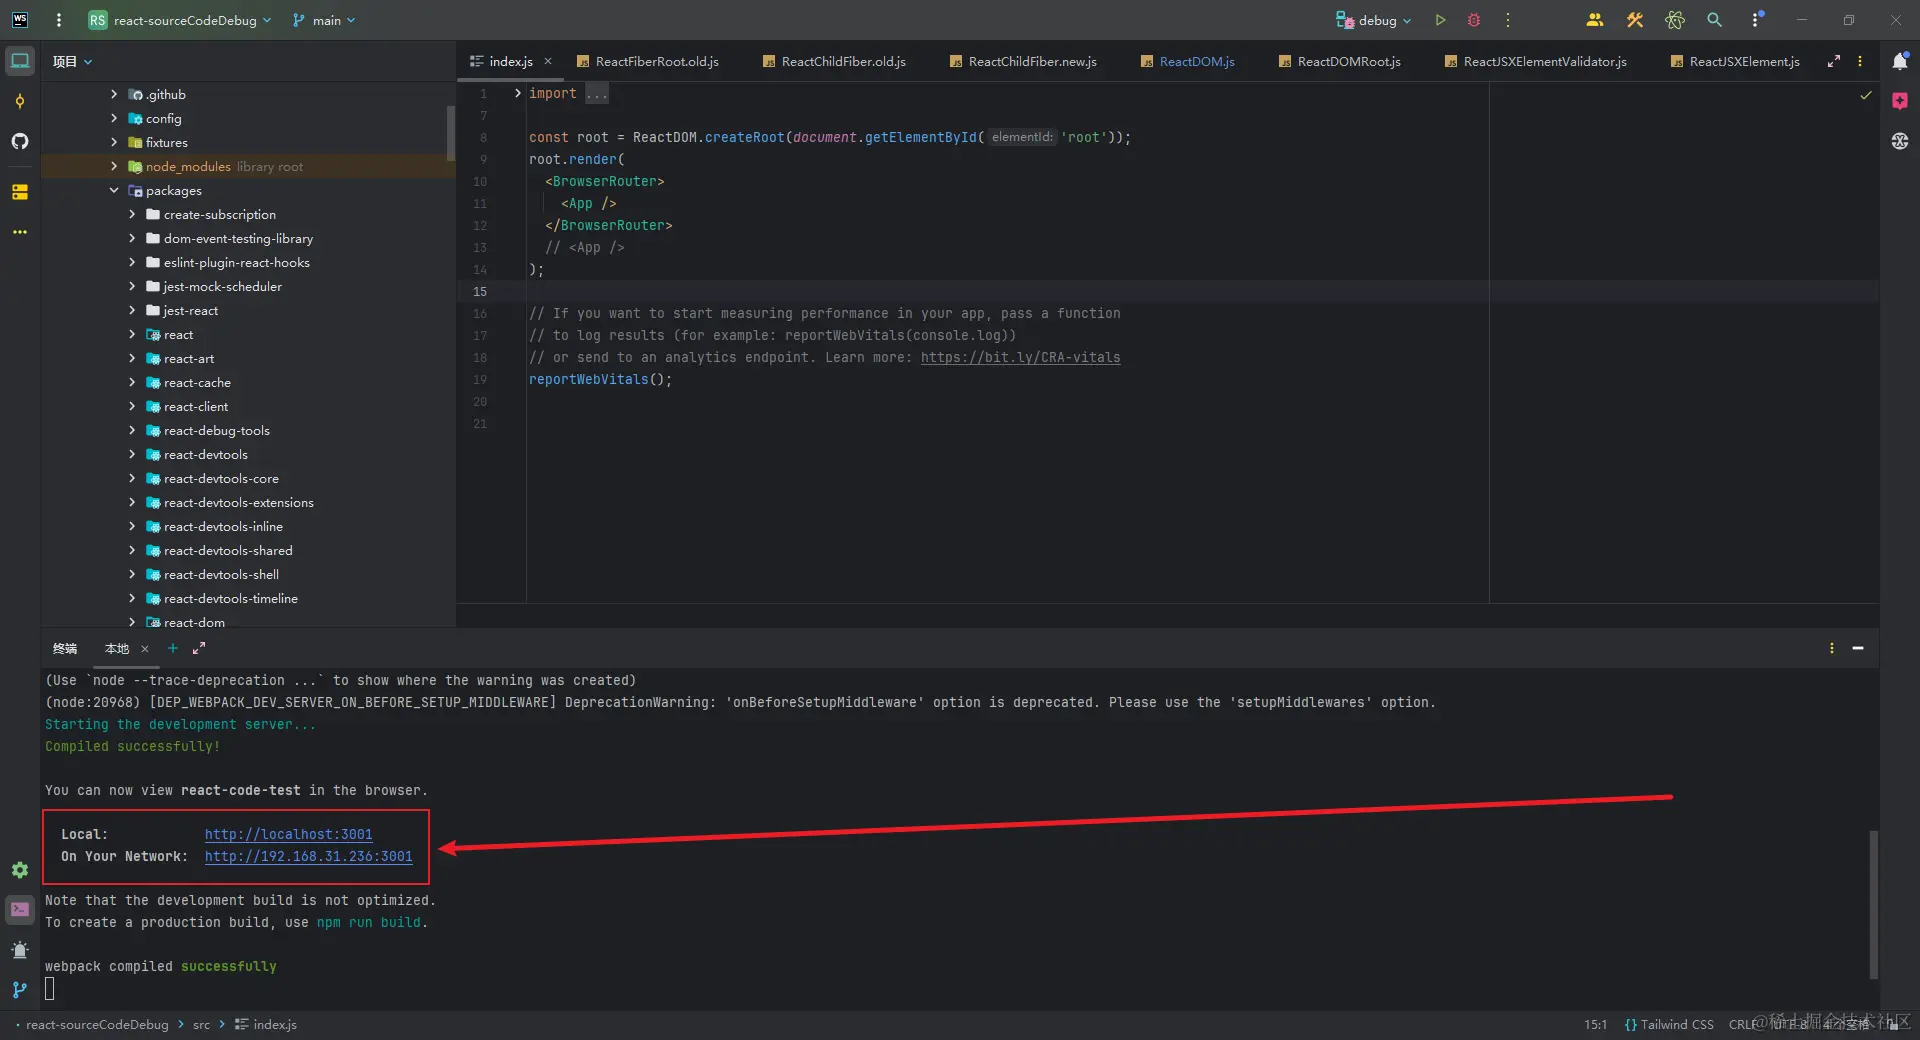Start debugging with the red bug icon
Screen dimensions: 1920x1040
tap(1474, 20)
